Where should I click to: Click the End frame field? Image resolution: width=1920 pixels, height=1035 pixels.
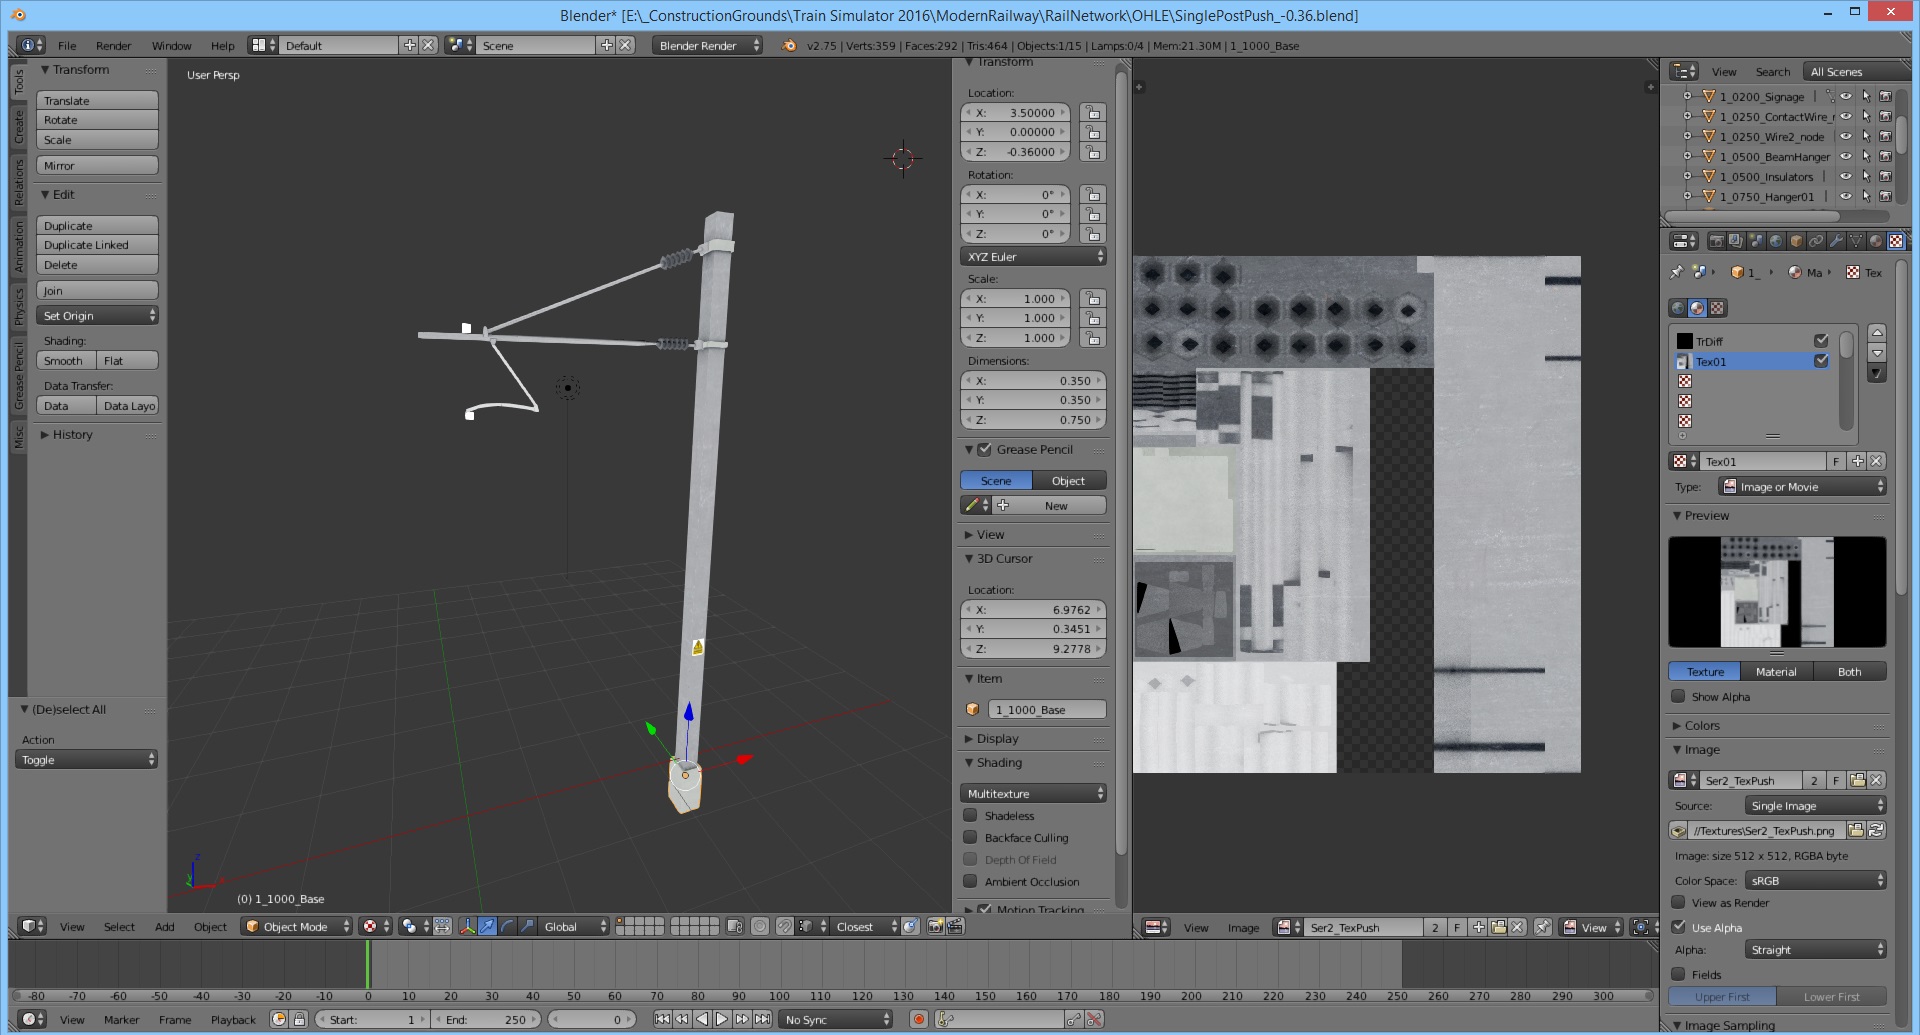[x=487, y=1020]
